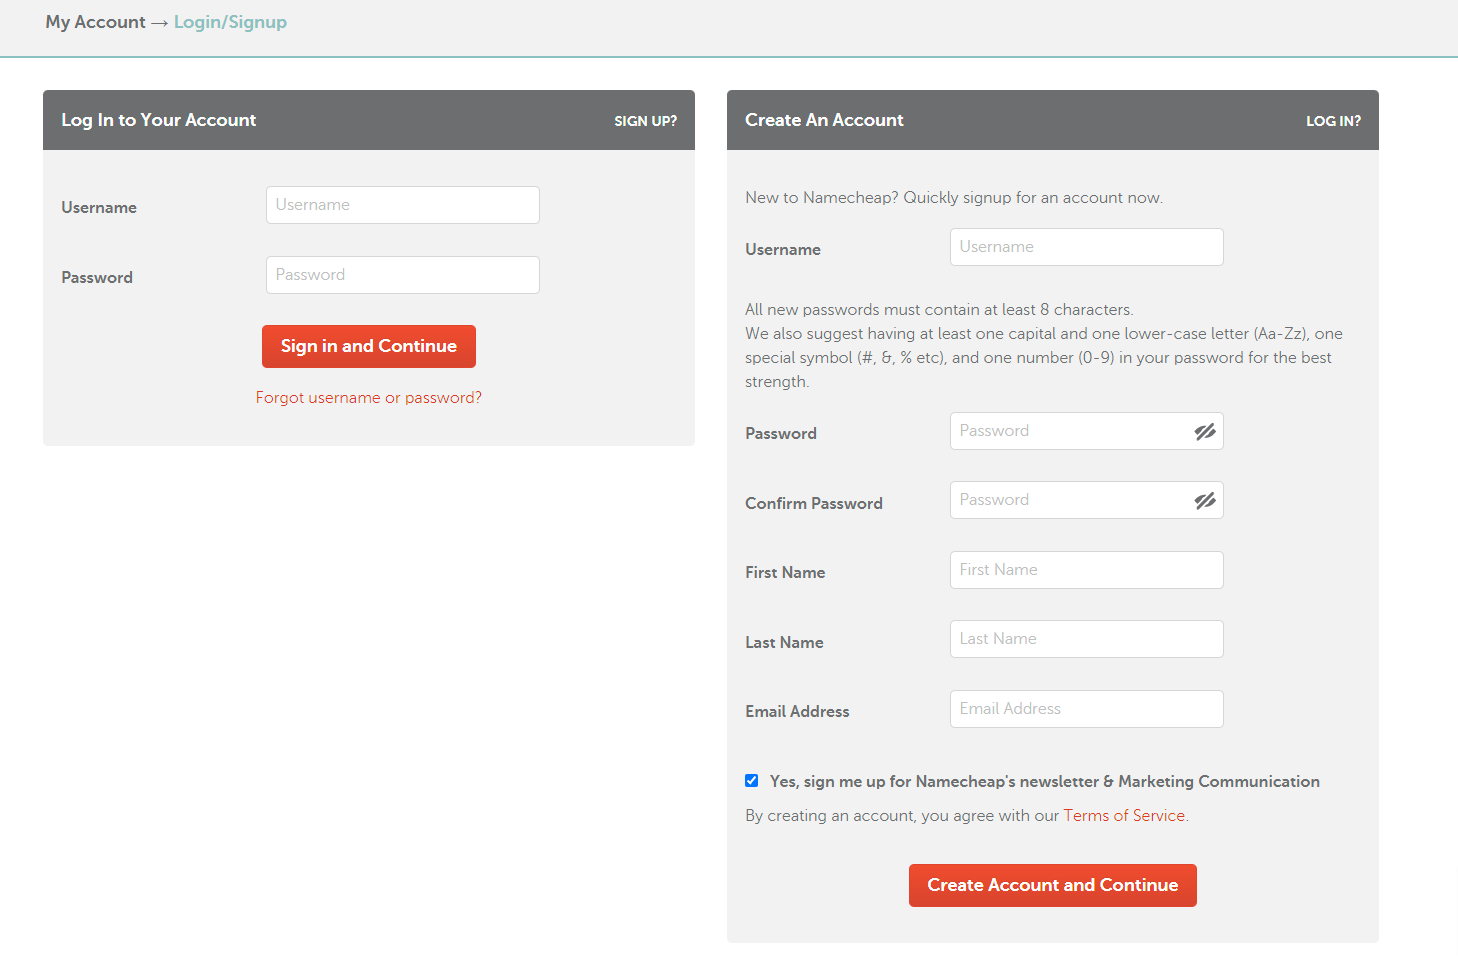Focus the Confirm Password input field
The image size is (1458, 974).
[x=1087, y=500]
